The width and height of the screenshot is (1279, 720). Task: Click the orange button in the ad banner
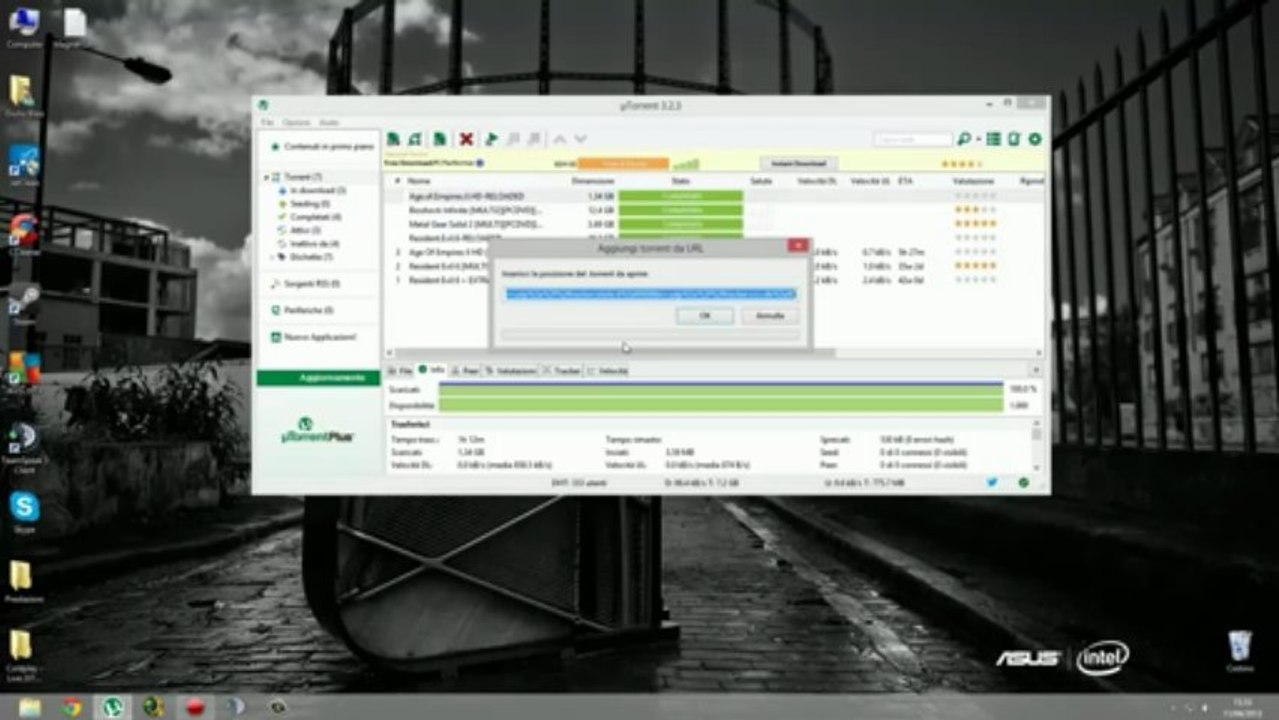(623, 163)
